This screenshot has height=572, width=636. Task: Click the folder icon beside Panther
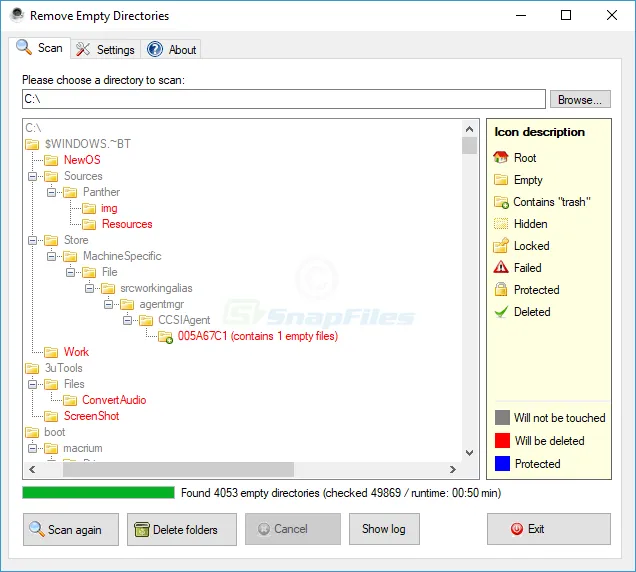(70, 192)
